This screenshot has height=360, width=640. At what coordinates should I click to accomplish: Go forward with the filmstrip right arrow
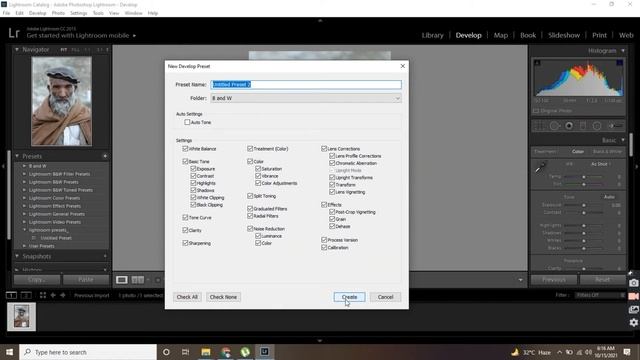(63, 295)
